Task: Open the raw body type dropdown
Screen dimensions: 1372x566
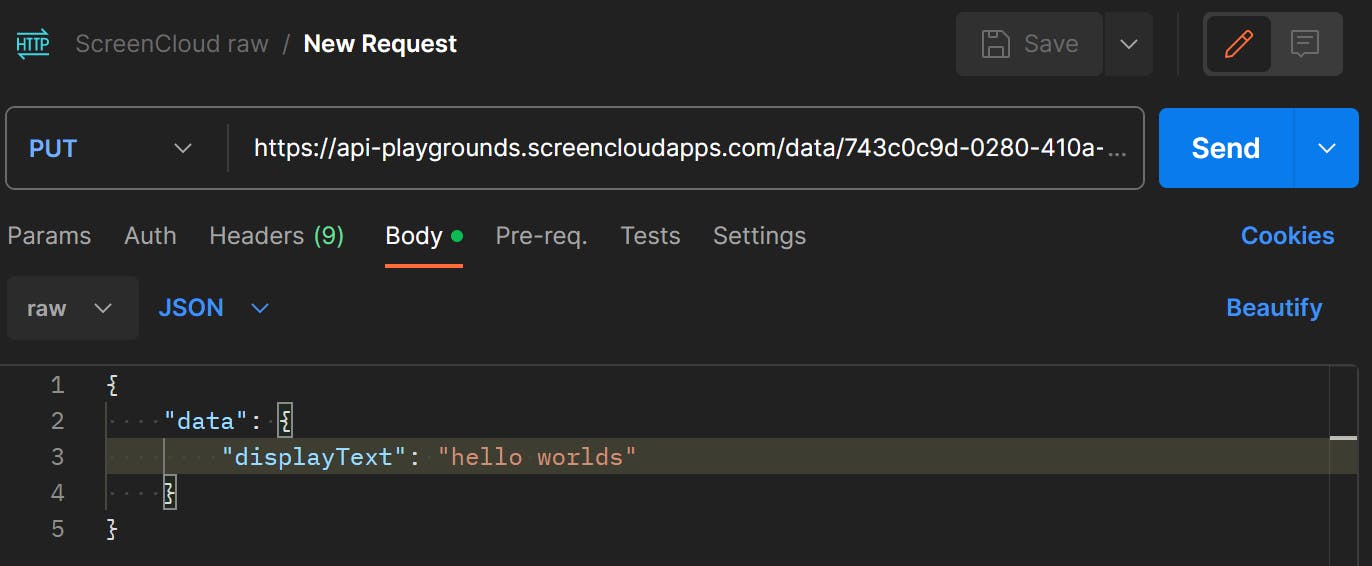Action: click(x=72, y=308)
